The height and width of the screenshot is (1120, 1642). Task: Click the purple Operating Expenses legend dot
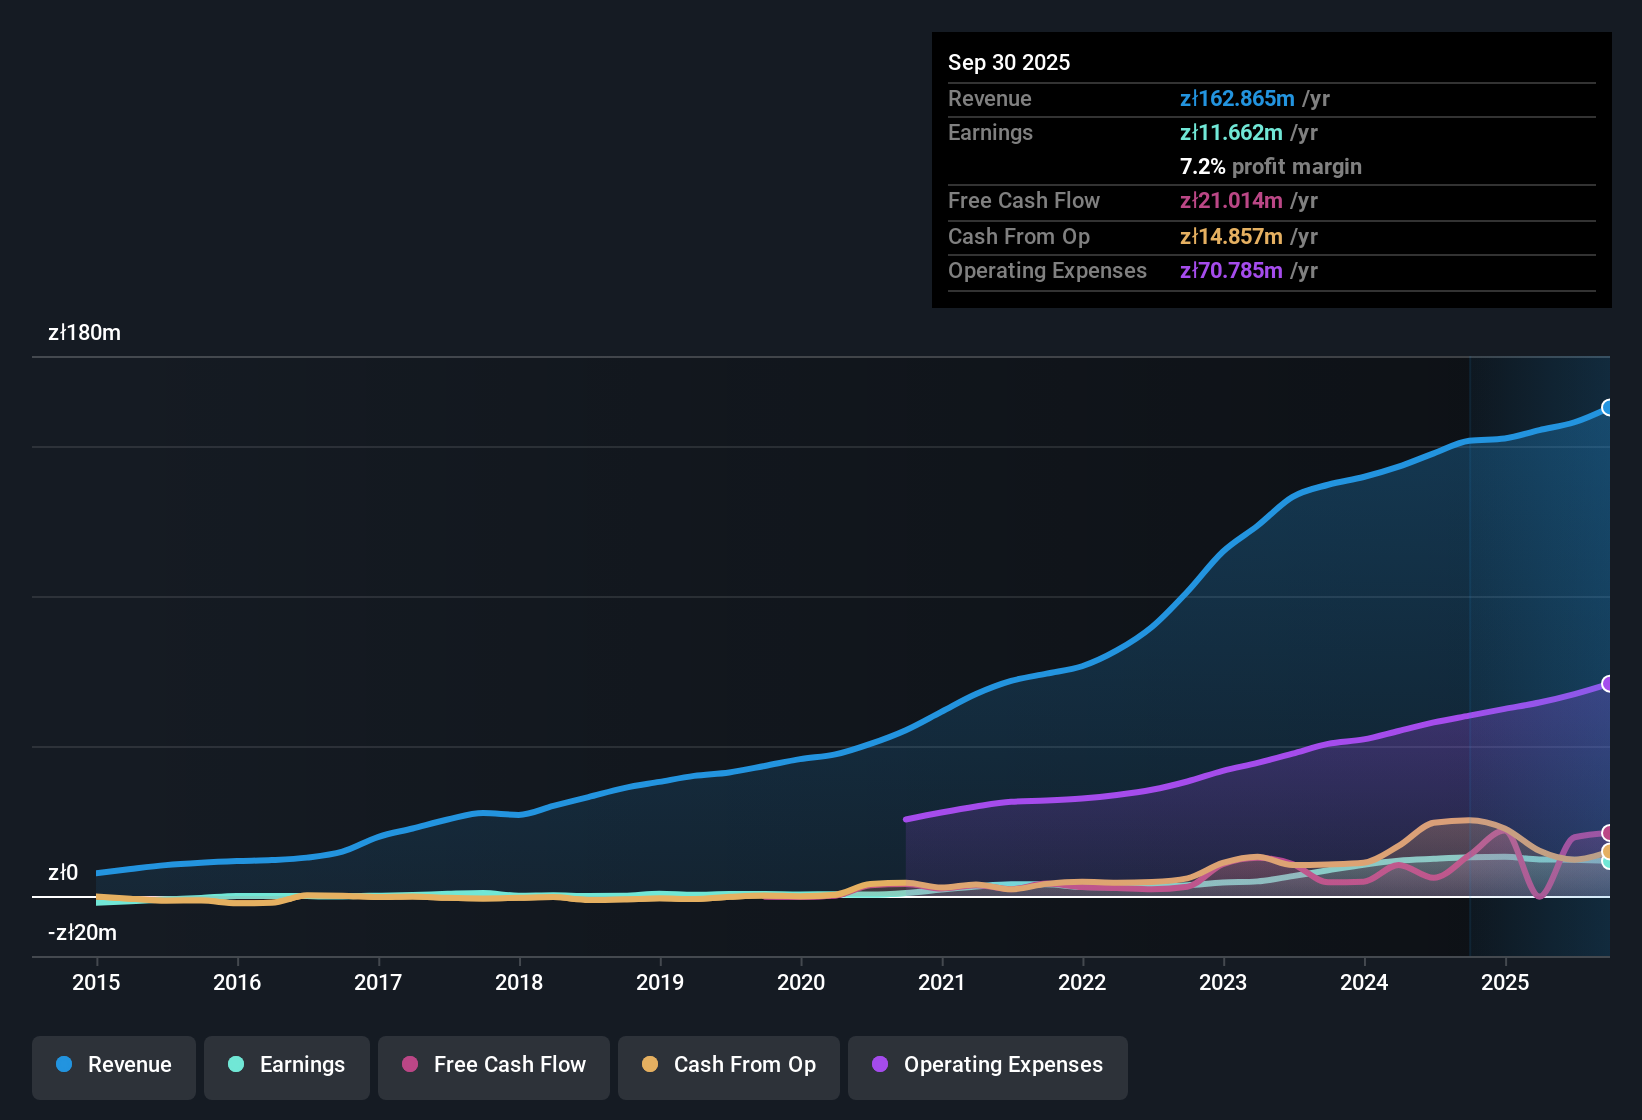click(878, 1065)
